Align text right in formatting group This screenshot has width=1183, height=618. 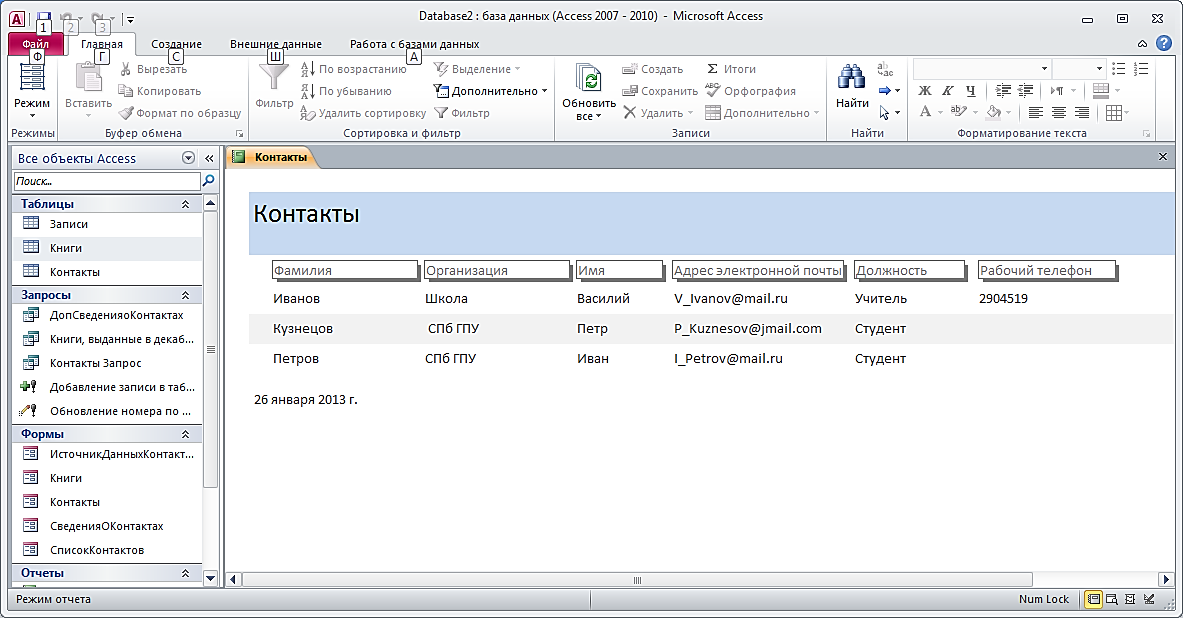pyautogui.click(x=1081, y=112)
